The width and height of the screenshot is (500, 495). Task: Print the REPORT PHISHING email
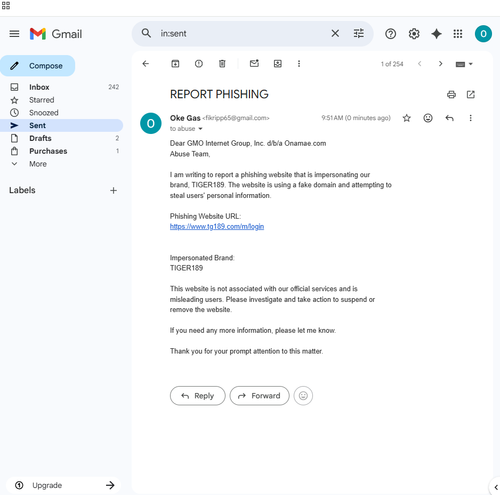point(451,95)
